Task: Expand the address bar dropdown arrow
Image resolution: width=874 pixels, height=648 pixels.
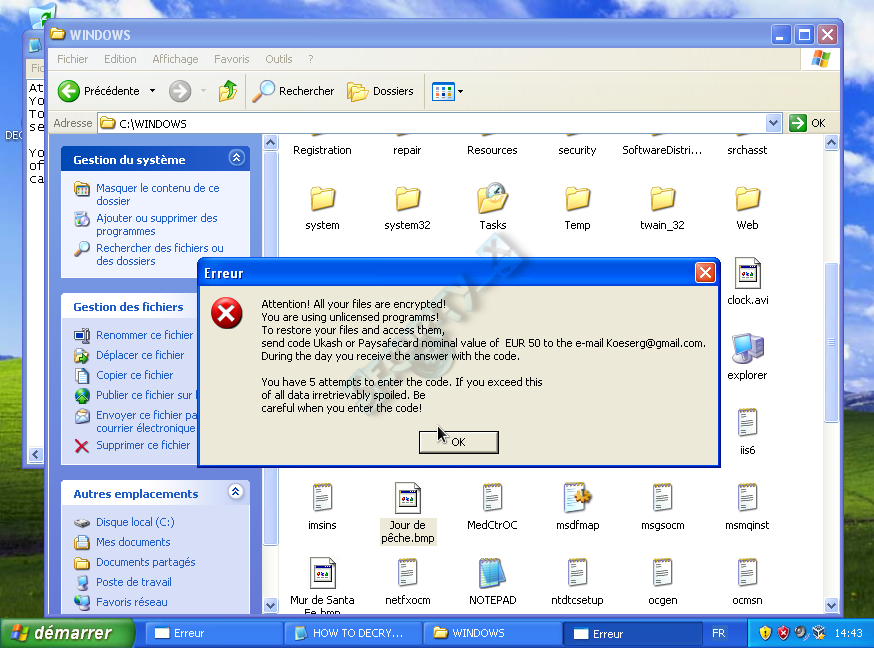Action: [x=773, y=123]
